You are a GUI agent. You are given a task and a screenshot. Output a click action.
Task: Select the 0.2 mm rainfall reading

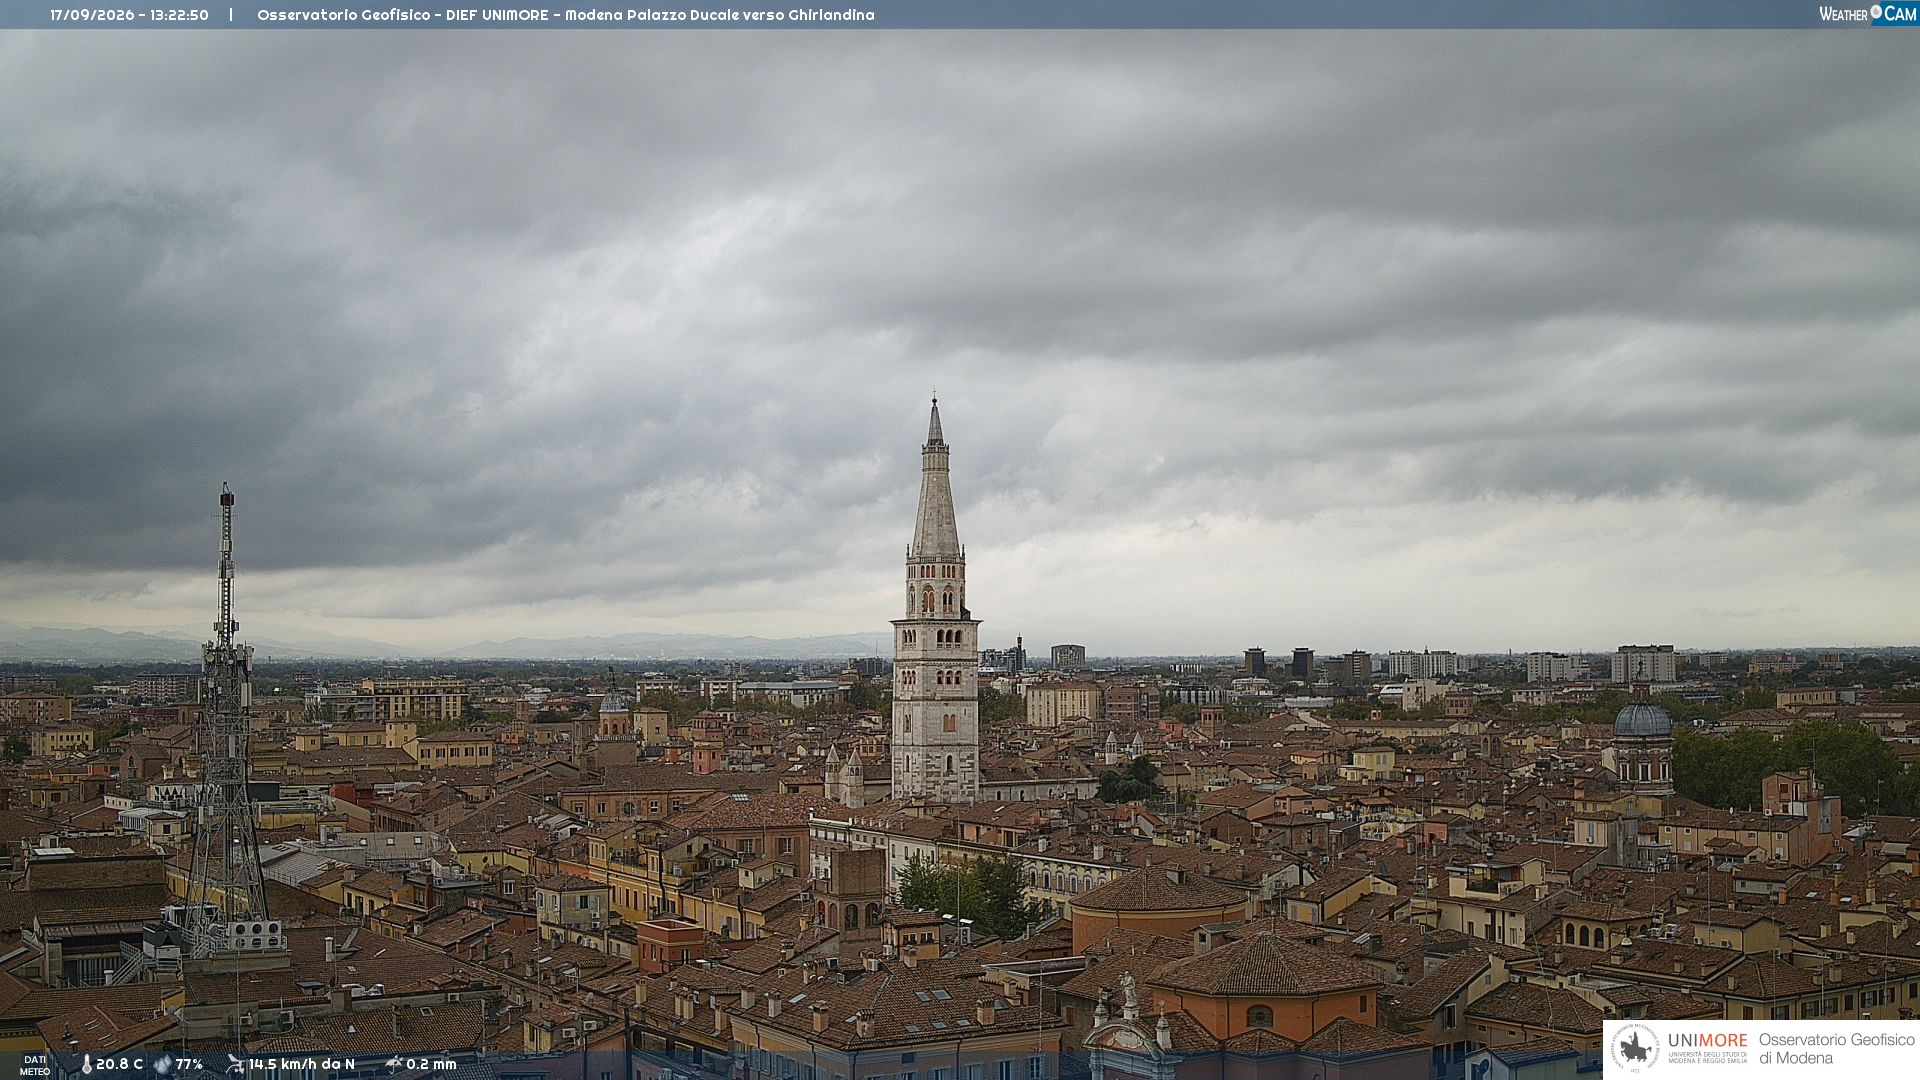point(431,1064)
